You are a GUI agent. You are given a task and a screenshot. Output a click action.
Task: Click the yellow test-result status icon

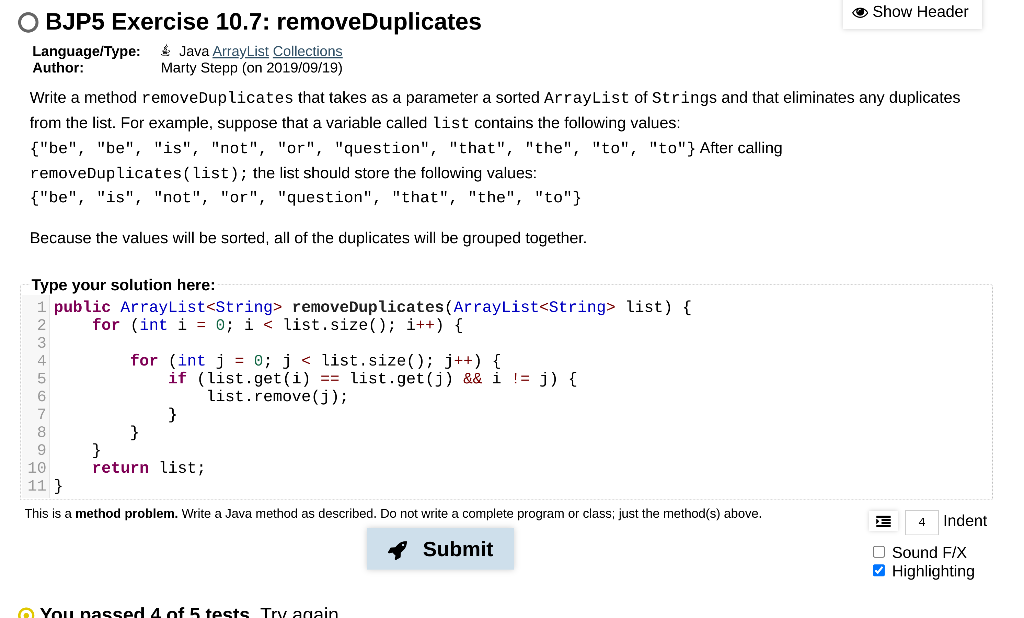pos(27,612)
